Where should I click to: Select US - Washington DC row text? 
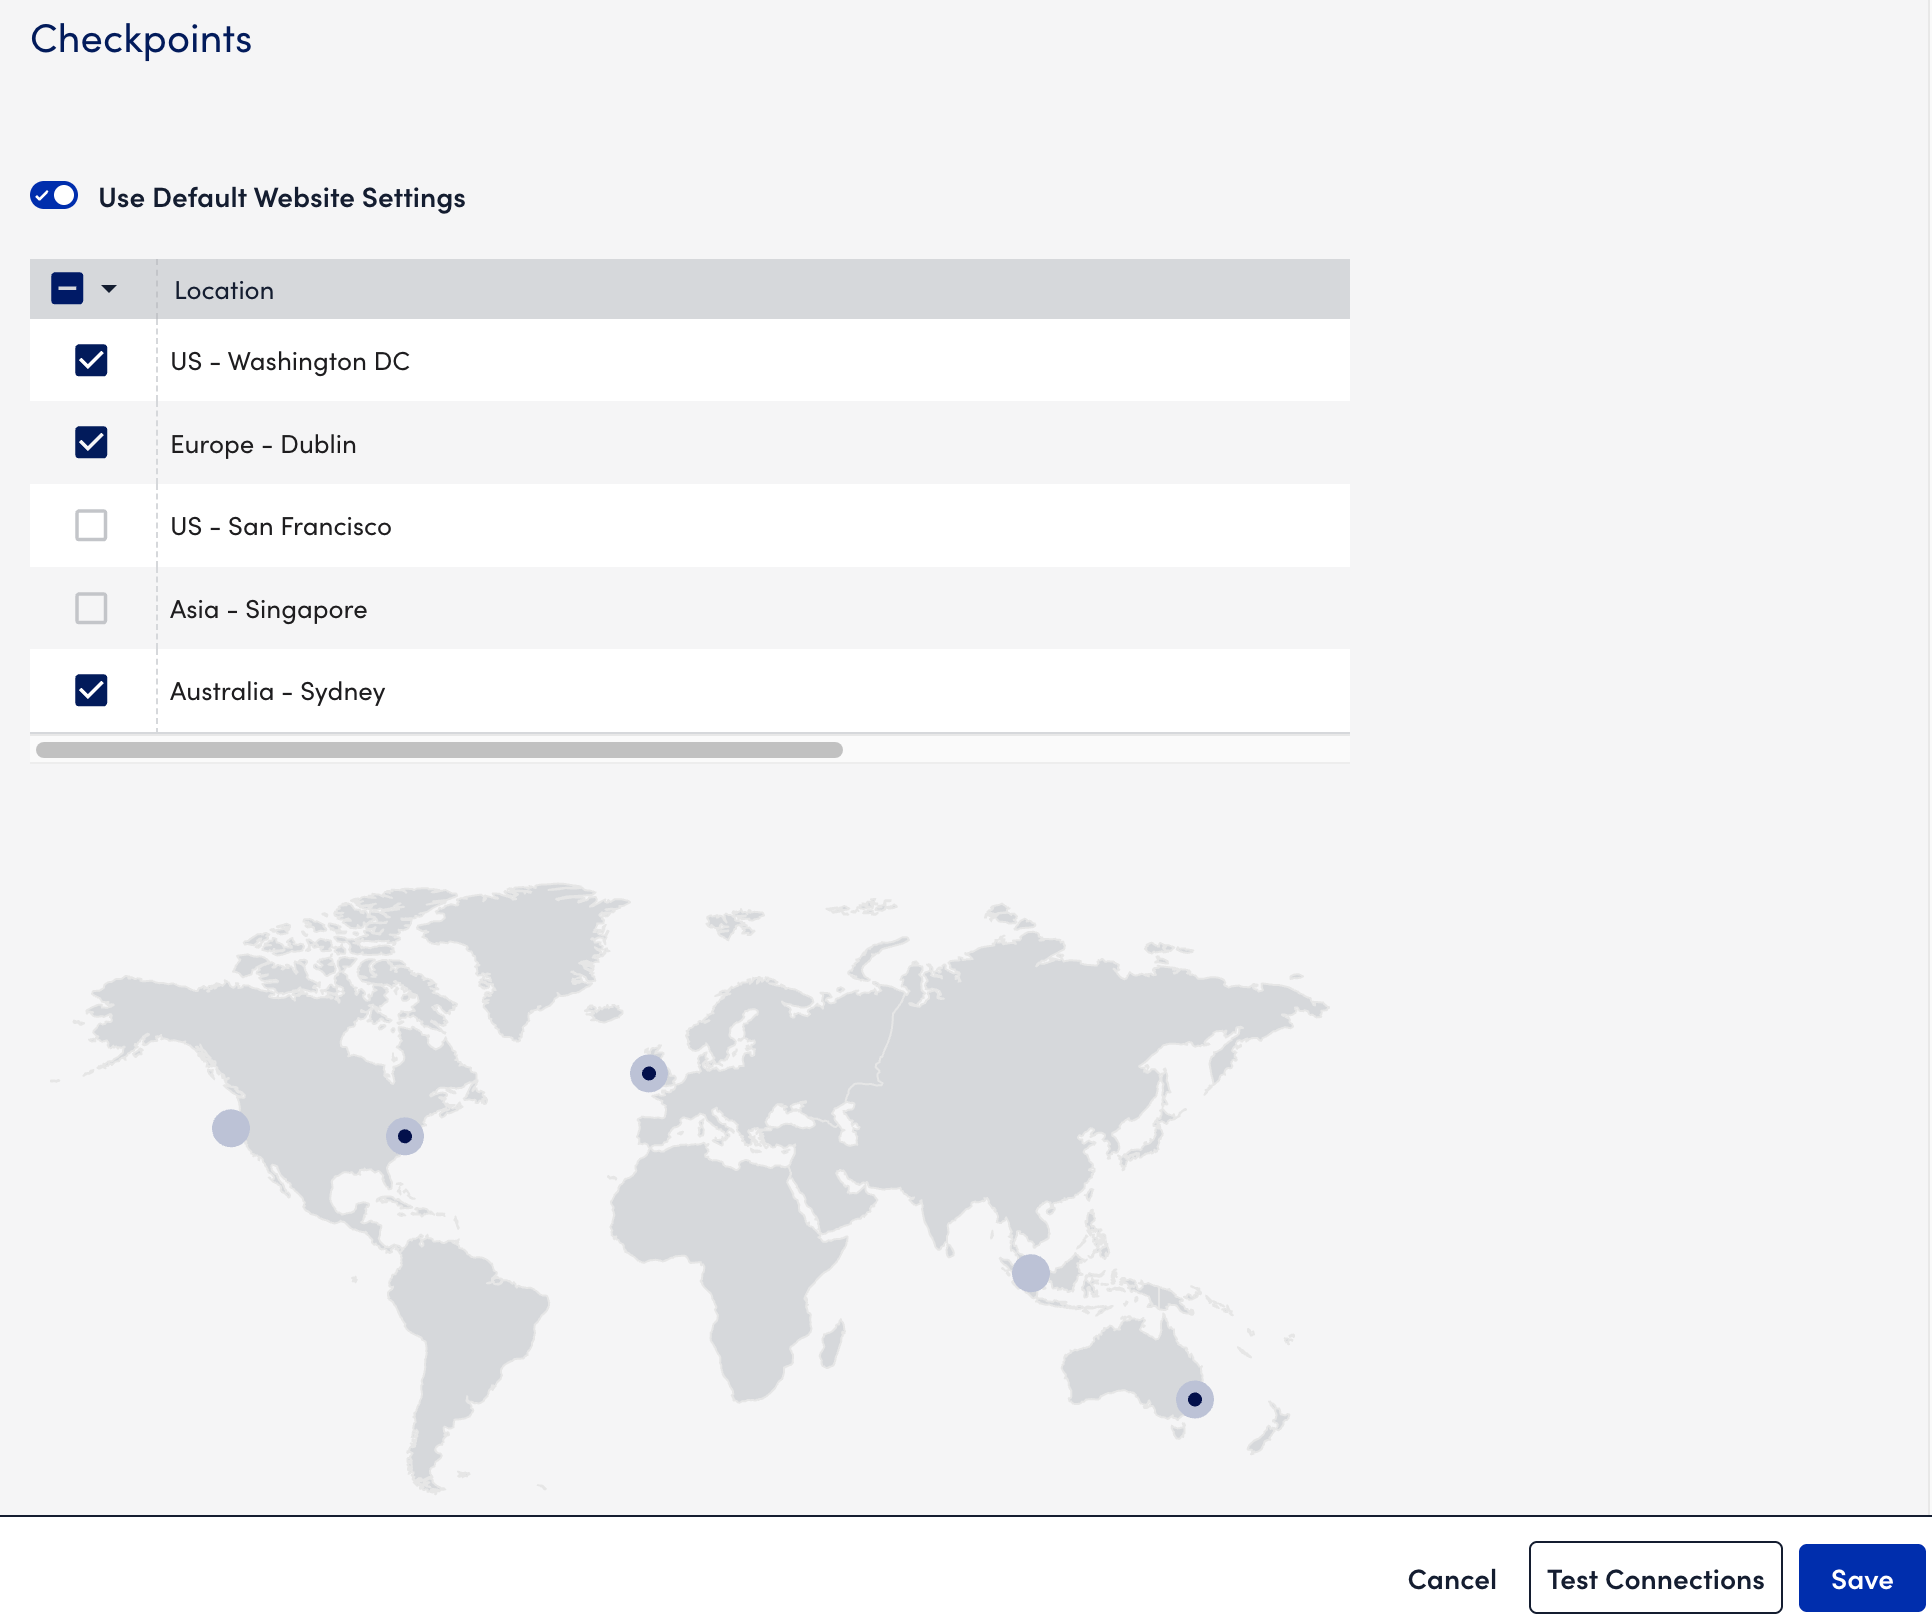click(290, 361)
